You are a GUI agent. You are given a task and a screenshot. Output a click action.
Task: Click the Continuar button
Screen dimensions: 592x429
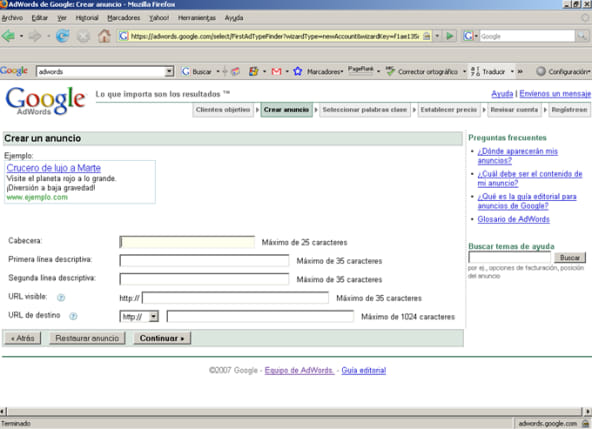[x=162, y=338]
